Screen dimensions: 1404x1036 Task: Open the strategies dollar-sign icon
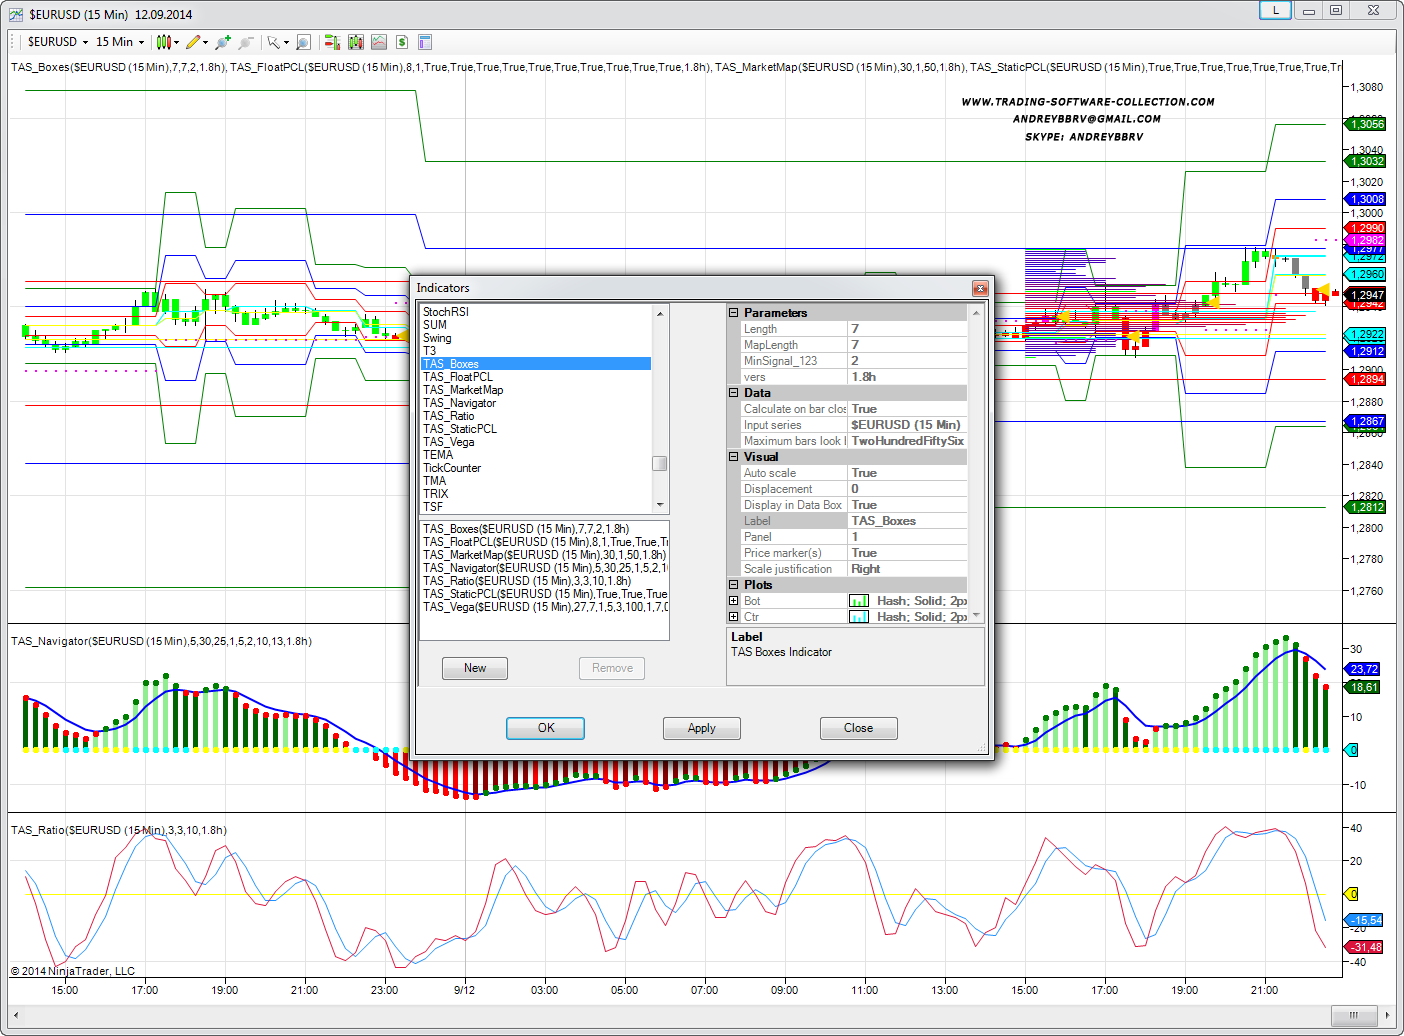[x=401, y=42]
